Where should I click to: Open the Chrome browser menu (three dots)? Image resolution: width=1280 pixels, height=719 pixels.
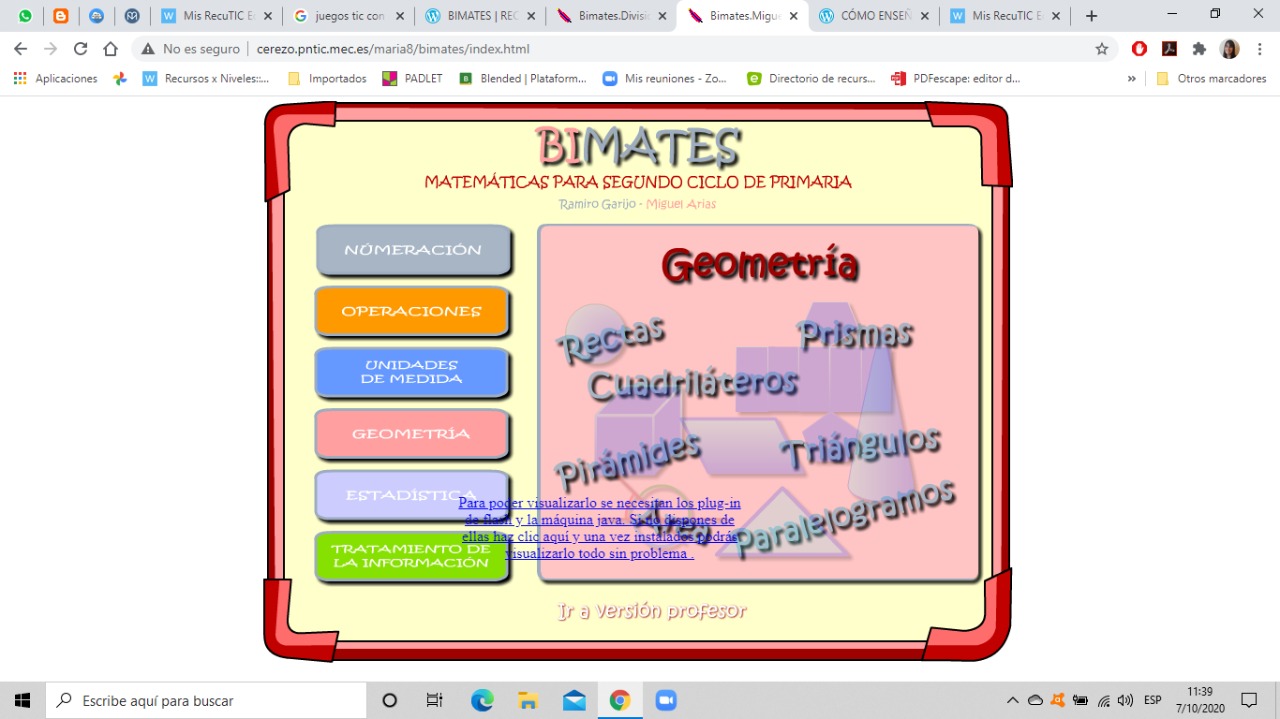click(1259, 49)
